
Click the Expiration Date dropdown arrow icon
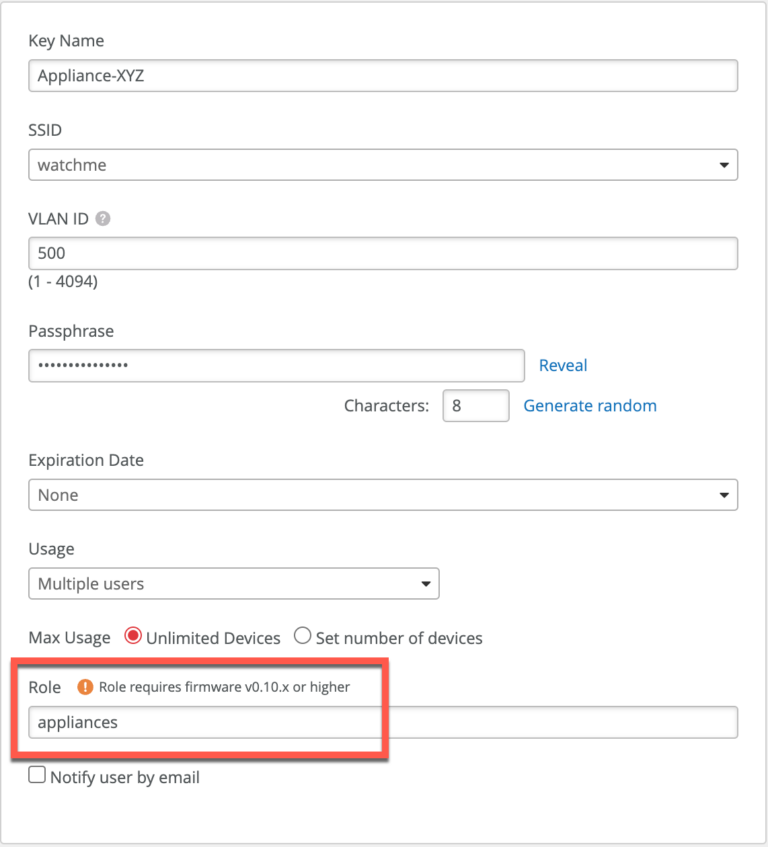tap(723, 494)
